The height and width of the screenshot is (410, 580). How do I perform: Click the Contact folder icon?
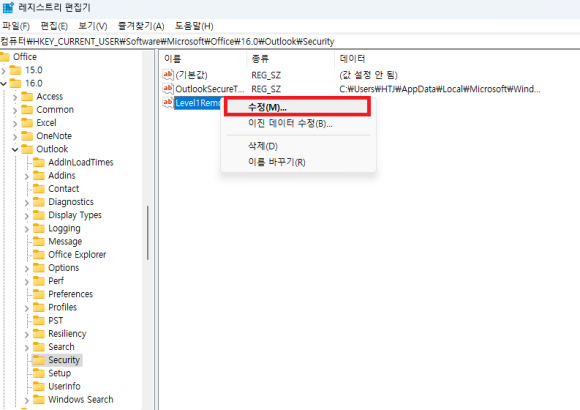38,189
